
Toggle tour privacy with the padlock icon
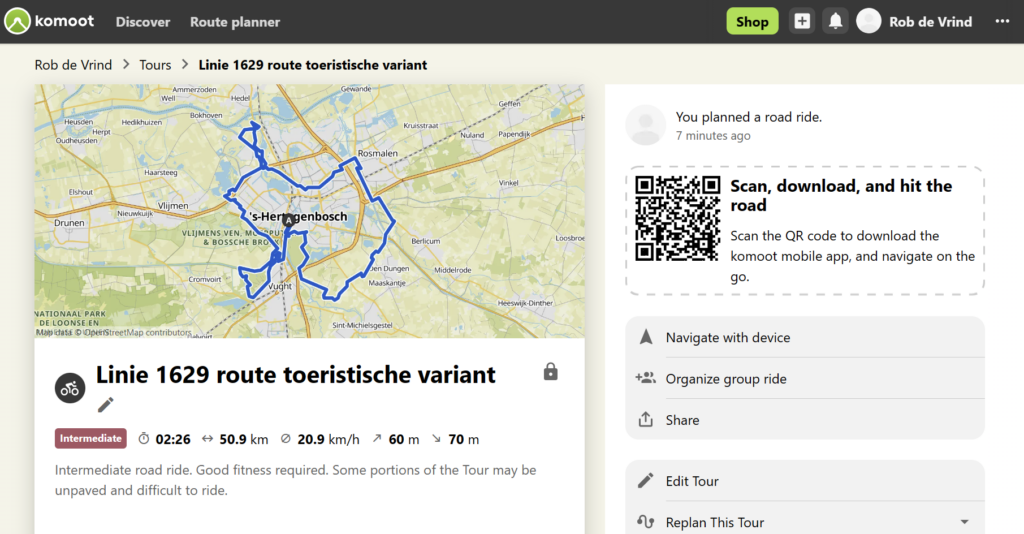(x=550, y=372)
